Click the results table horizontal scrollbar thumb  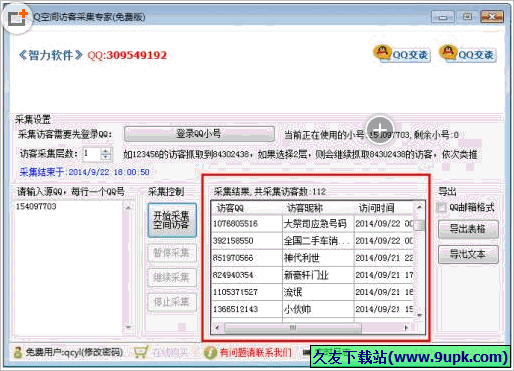pyautogui.click(x=293, y=328)
